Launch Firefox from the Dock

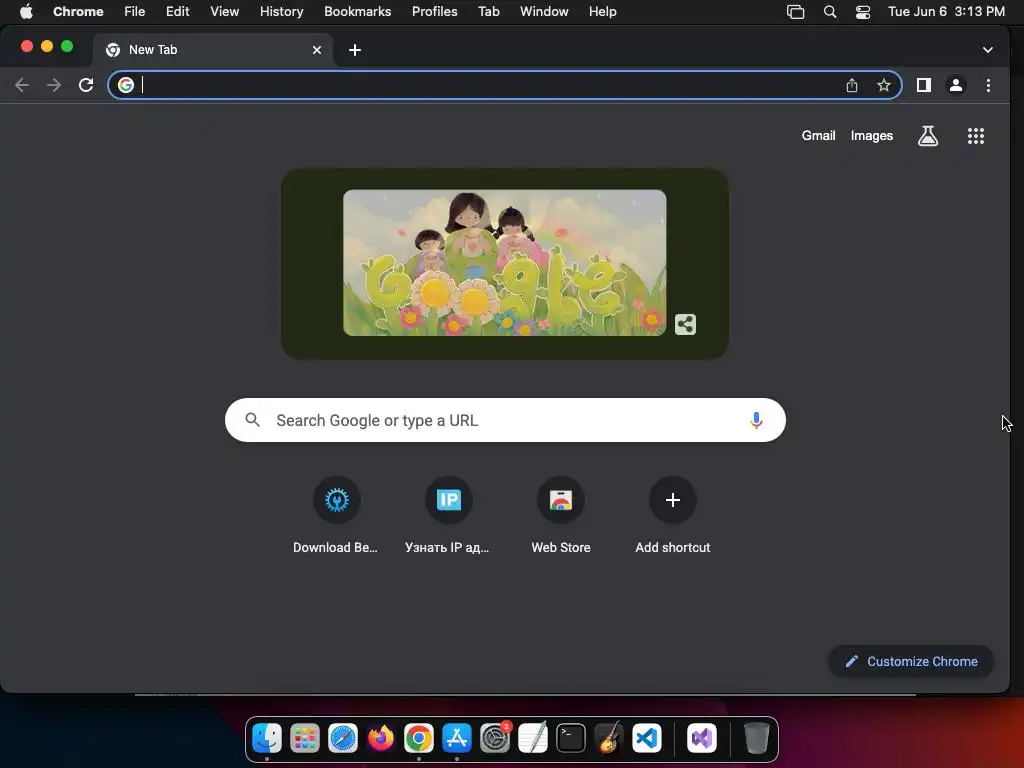click(x=381, y=739)
